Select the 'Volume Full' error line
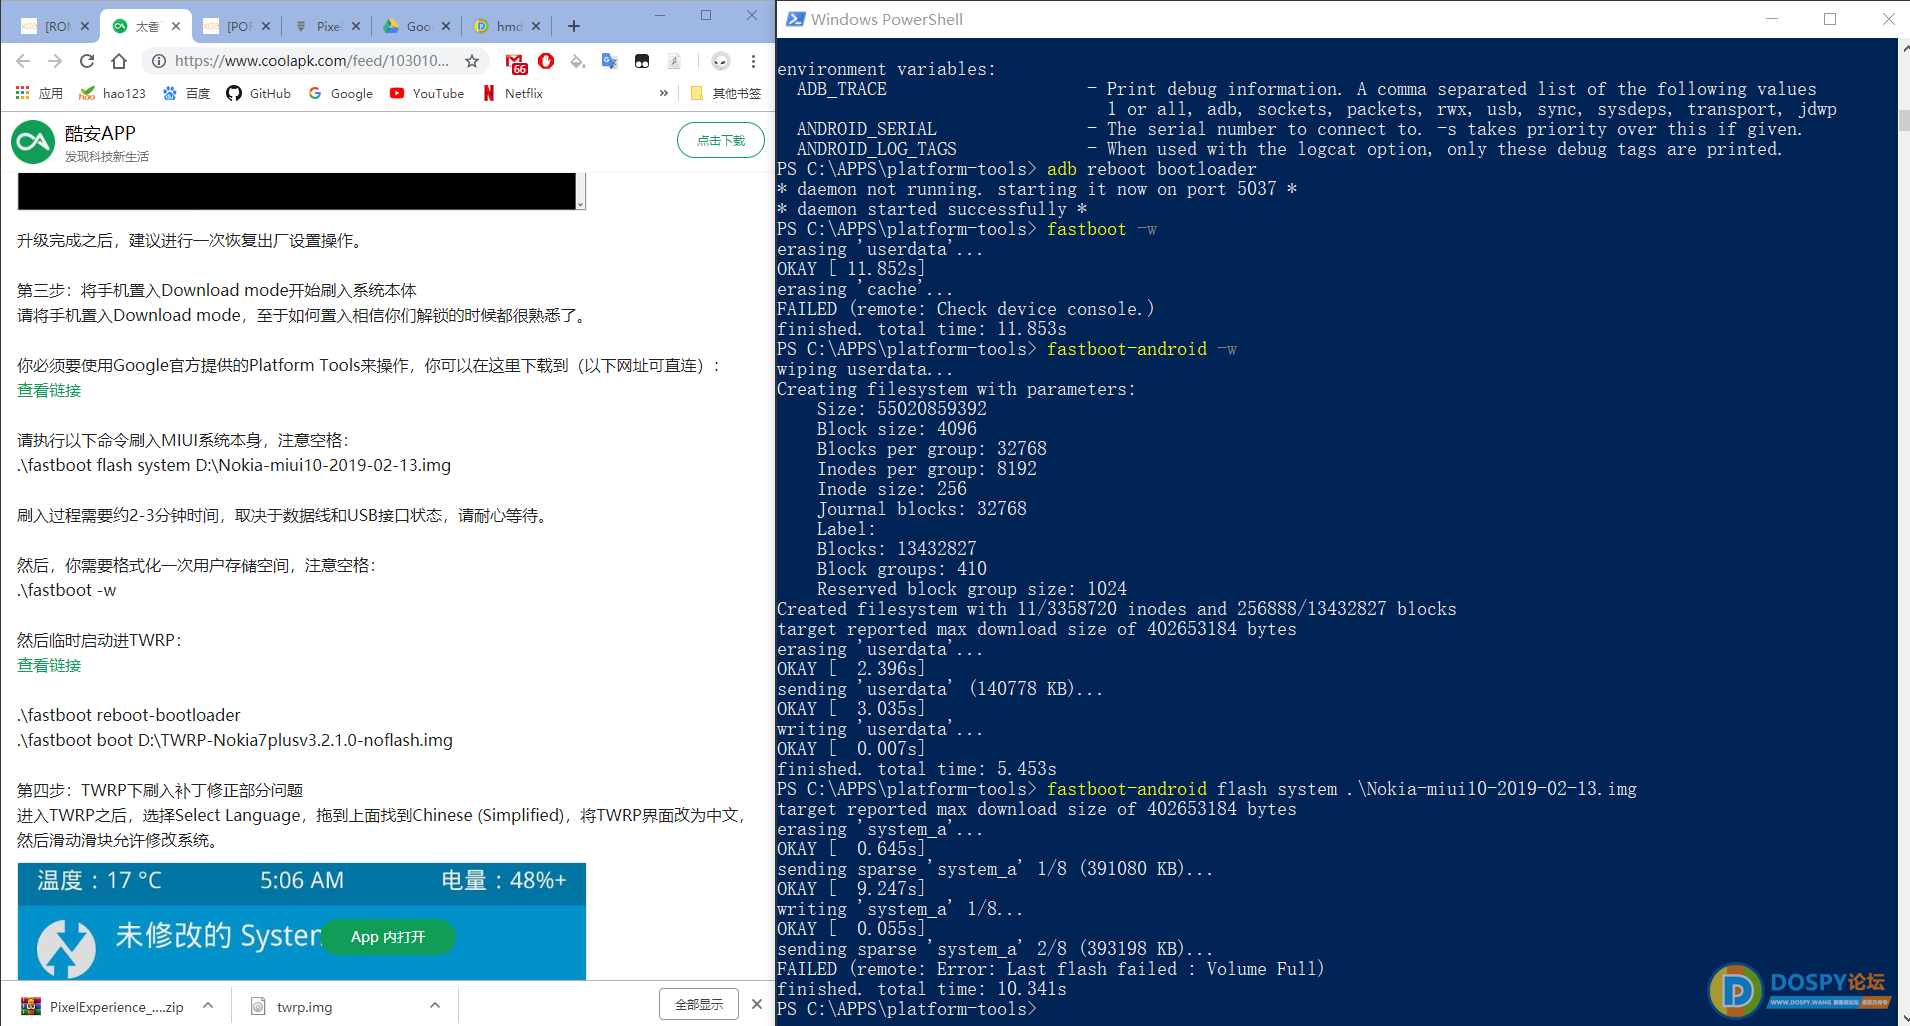1910x1026 pixels. tap(1051, 969)
